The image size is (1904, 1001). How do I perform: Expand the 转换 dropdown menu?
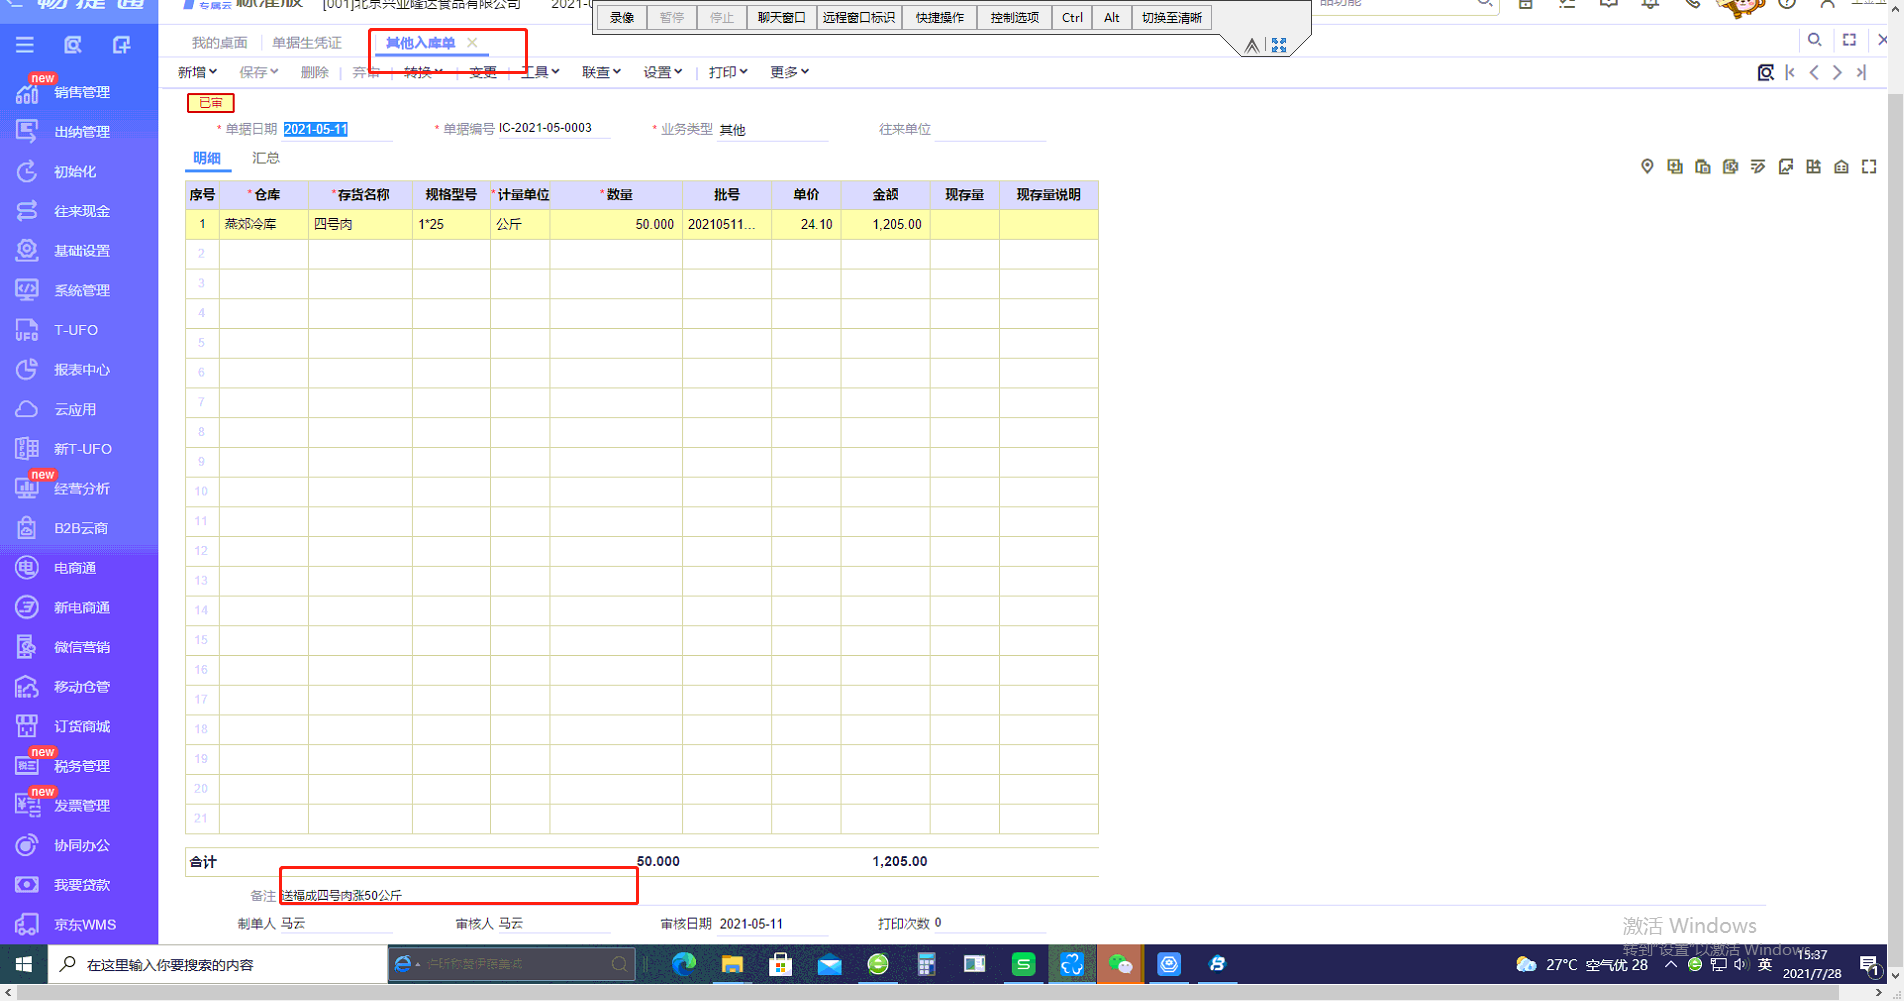pyautogui.click(x=423, y=72)
